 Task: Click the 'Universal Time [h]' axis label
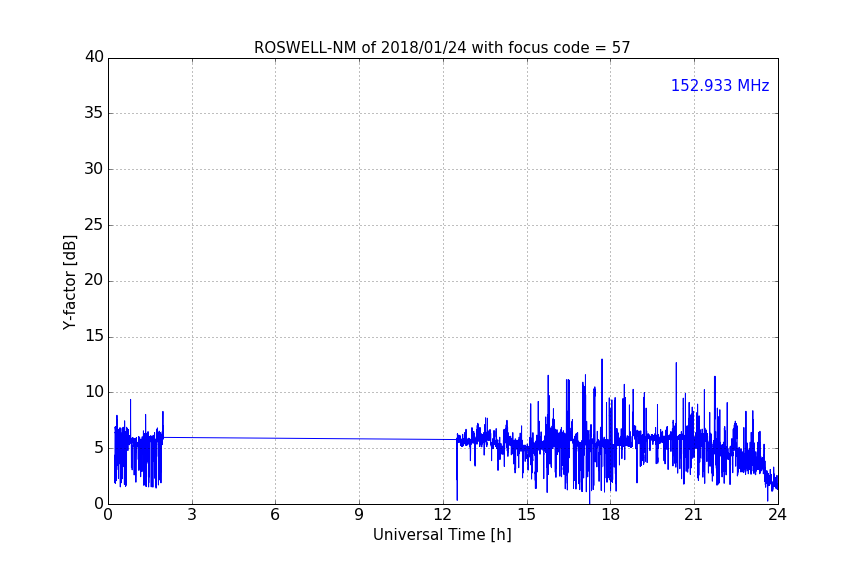[x=442, y=535]
